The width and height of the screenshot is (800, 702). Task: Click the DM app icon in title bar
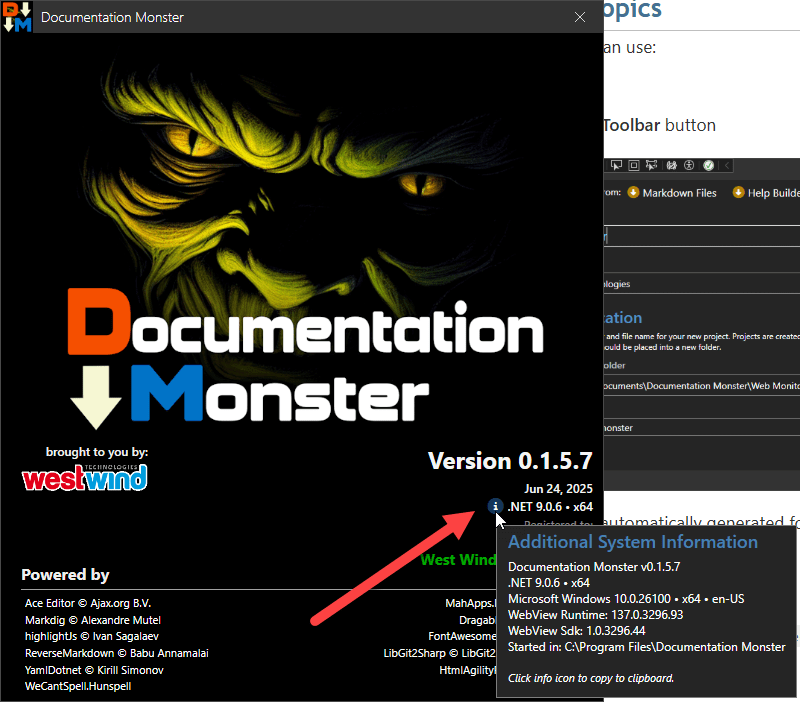click(17, 16)
